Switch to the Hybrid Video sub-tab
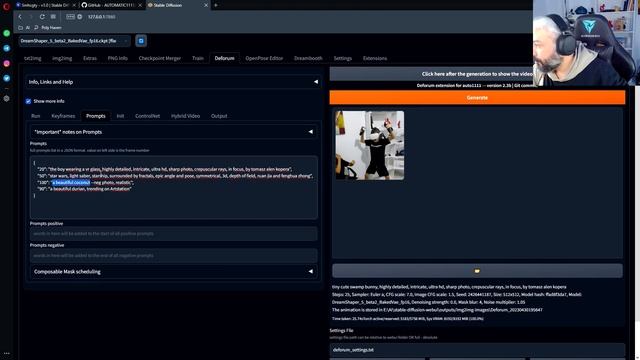Viewport: 640px width, 360px height. pos(185,116)
